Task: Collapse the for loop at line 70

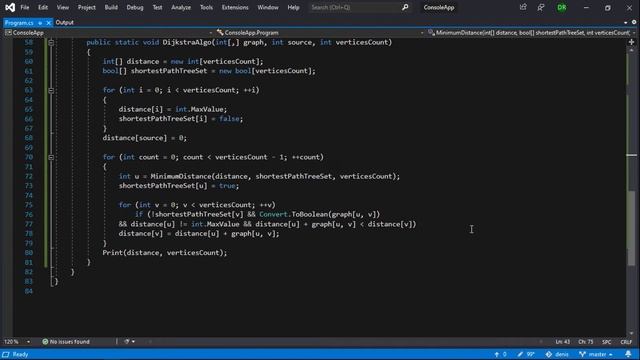Action: coord(51,157)
